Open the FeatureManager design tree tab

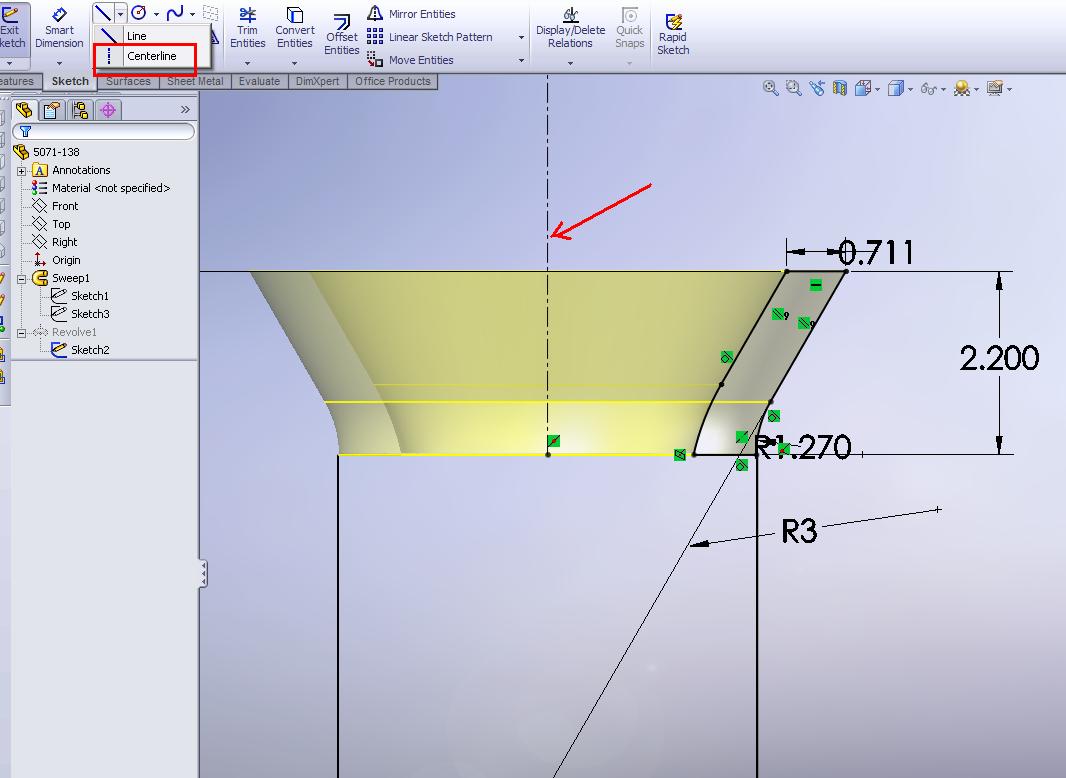tap(24, 110)
